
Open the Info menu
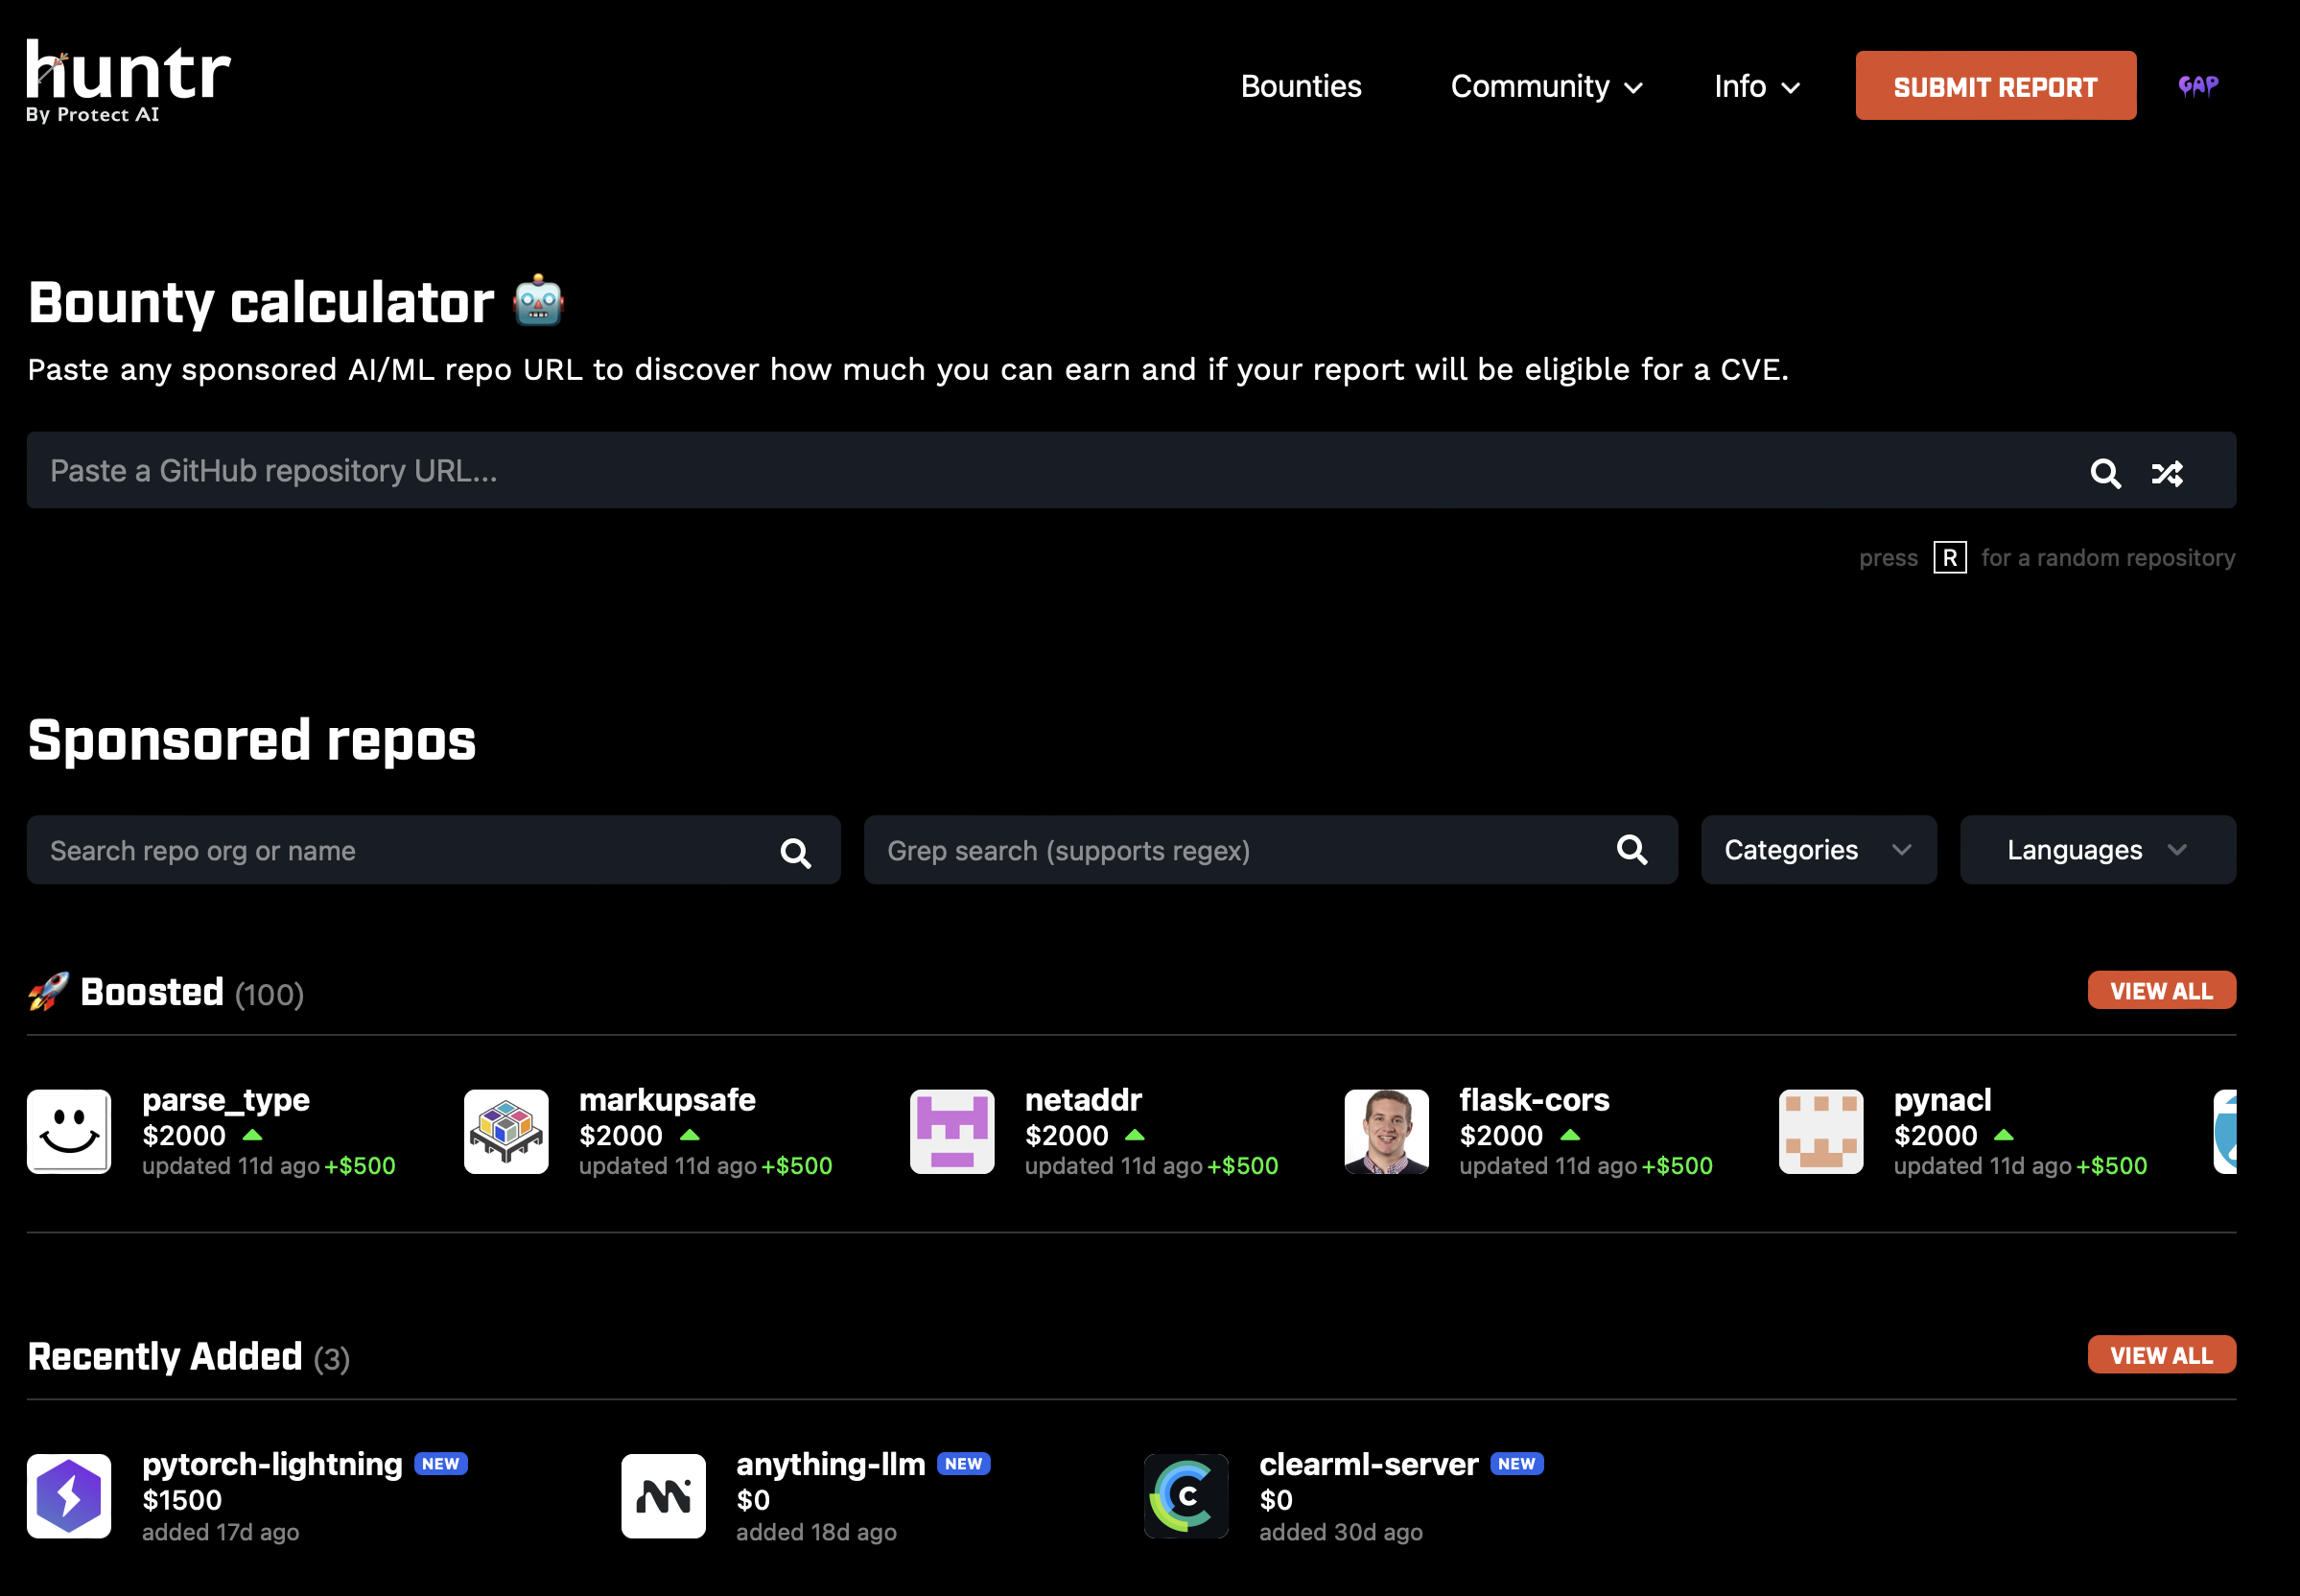[1756, 87]
